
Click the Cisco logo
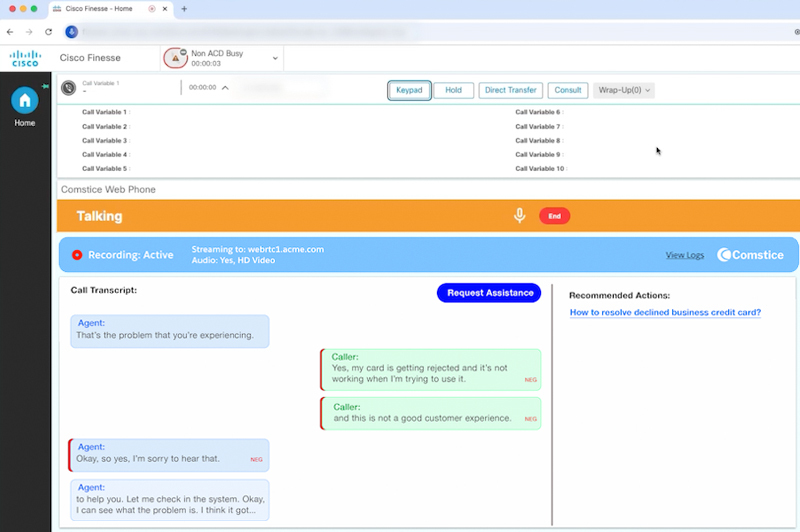[25, 58]
